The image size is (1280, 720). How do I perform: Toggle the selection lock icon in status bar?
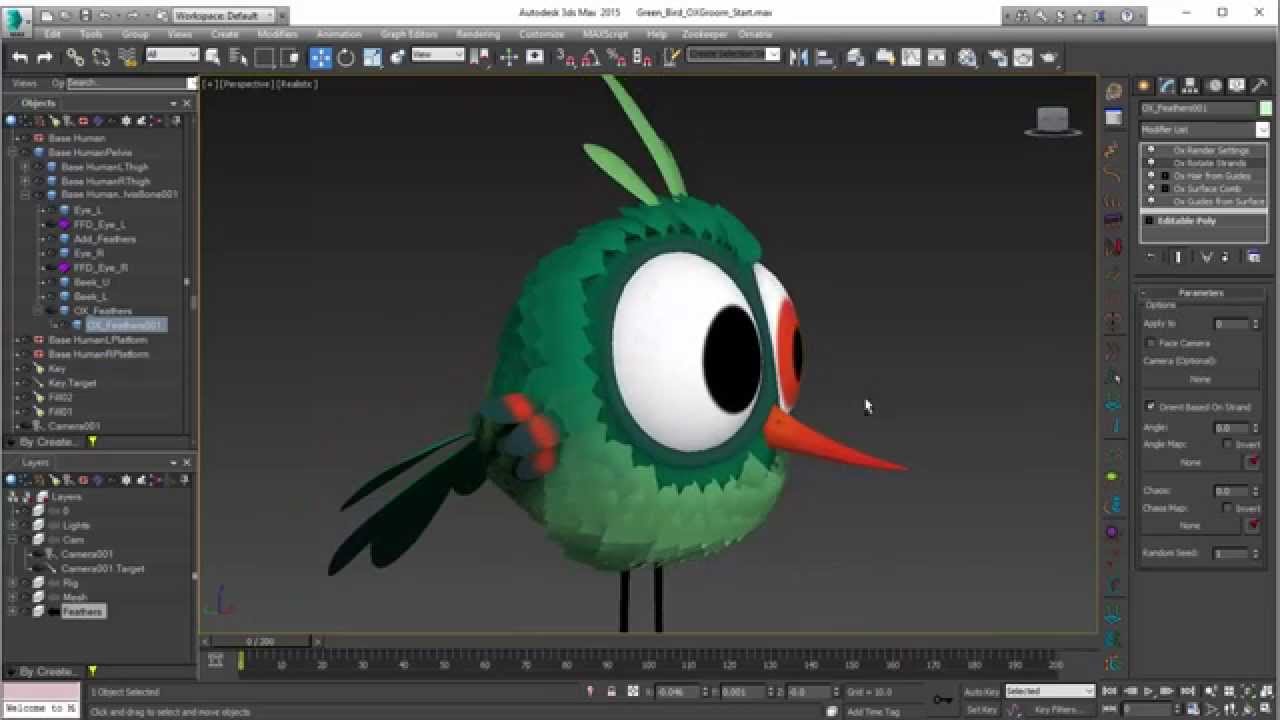pyautogui.click(x=612, y=691)
